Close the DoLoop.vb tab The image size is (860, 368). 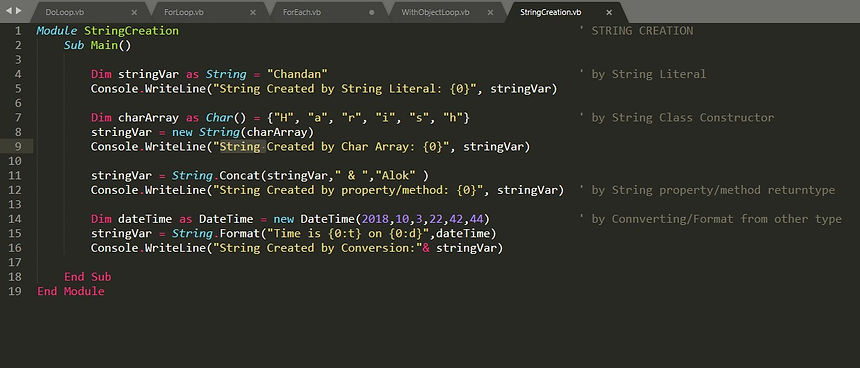click(134, 12)
